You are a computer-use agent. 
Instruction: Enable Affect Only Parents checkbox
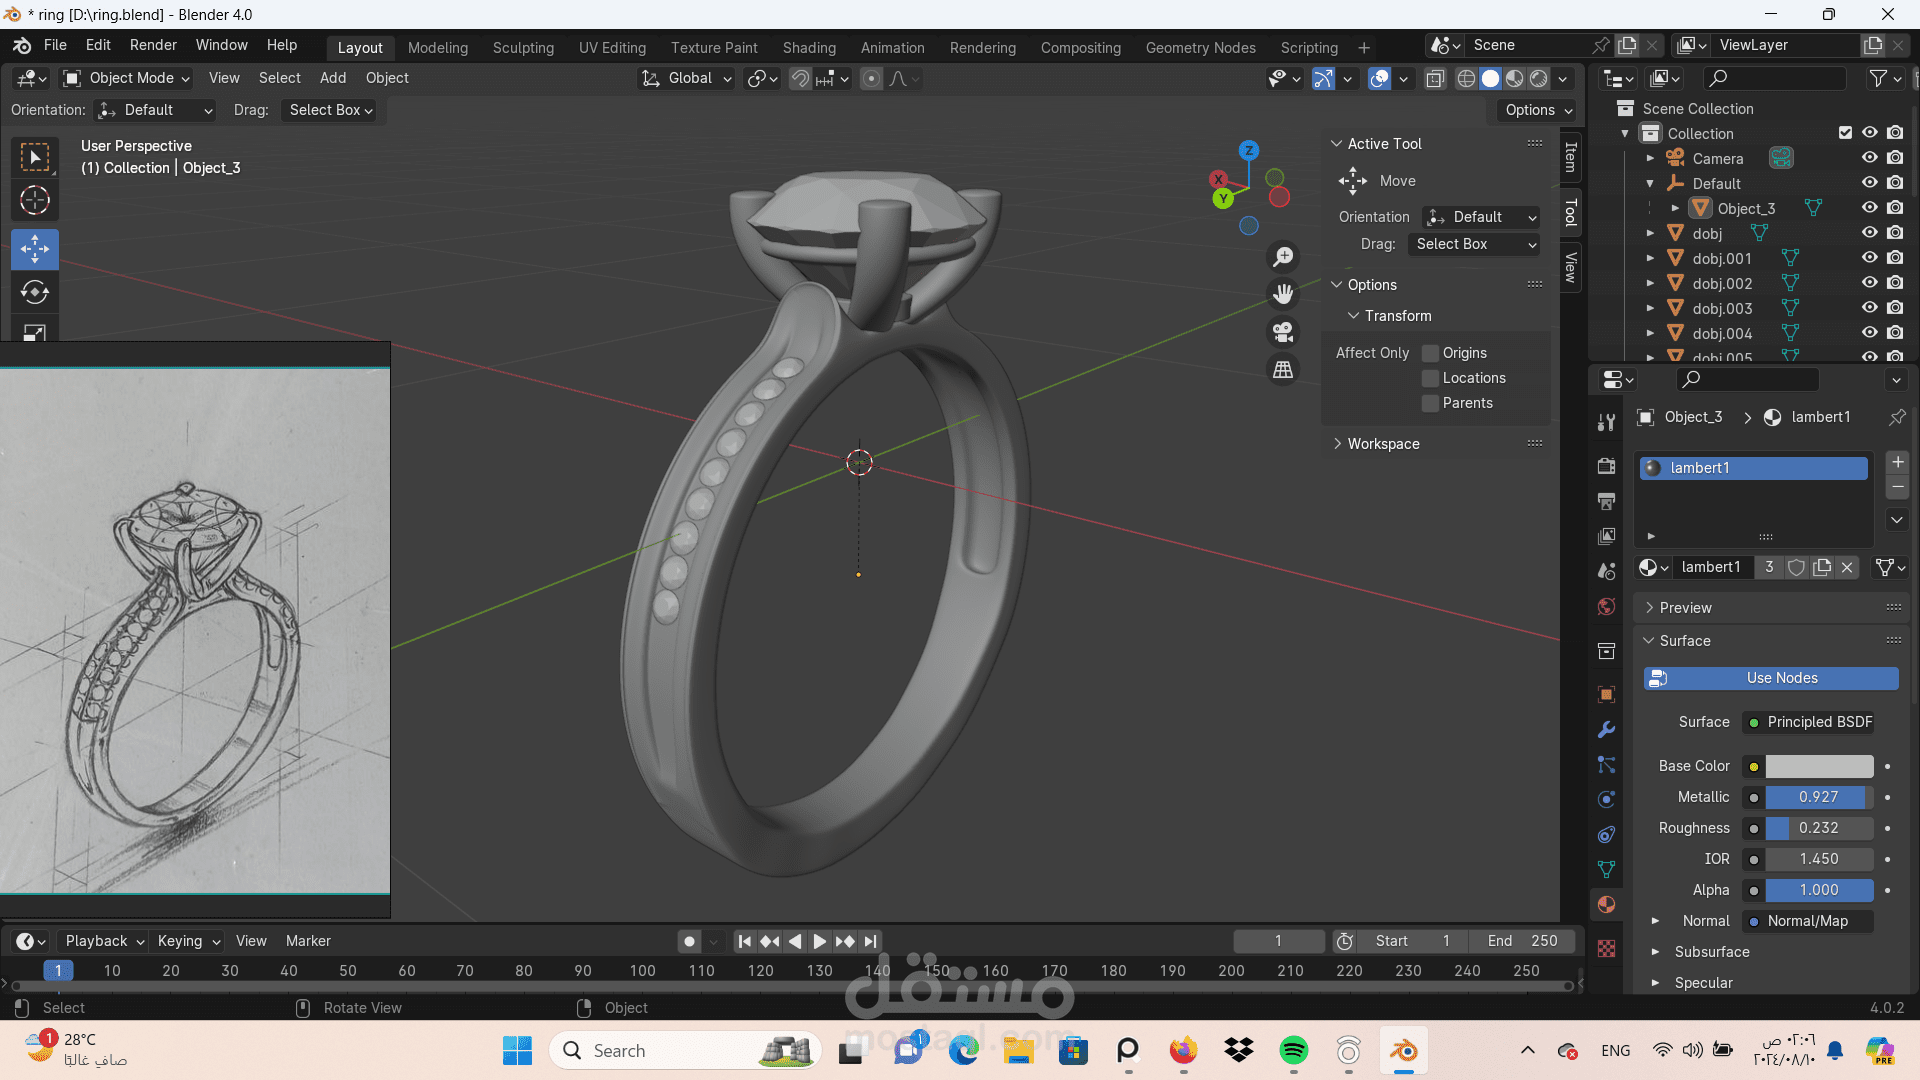[x=1431, y=403]
